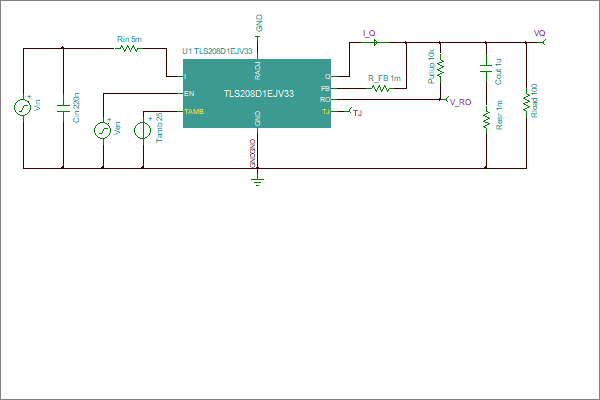Select the Vin voltage source symbol
Screen dimensions: 600x400
pyautogui.click(x=23, y=108)
